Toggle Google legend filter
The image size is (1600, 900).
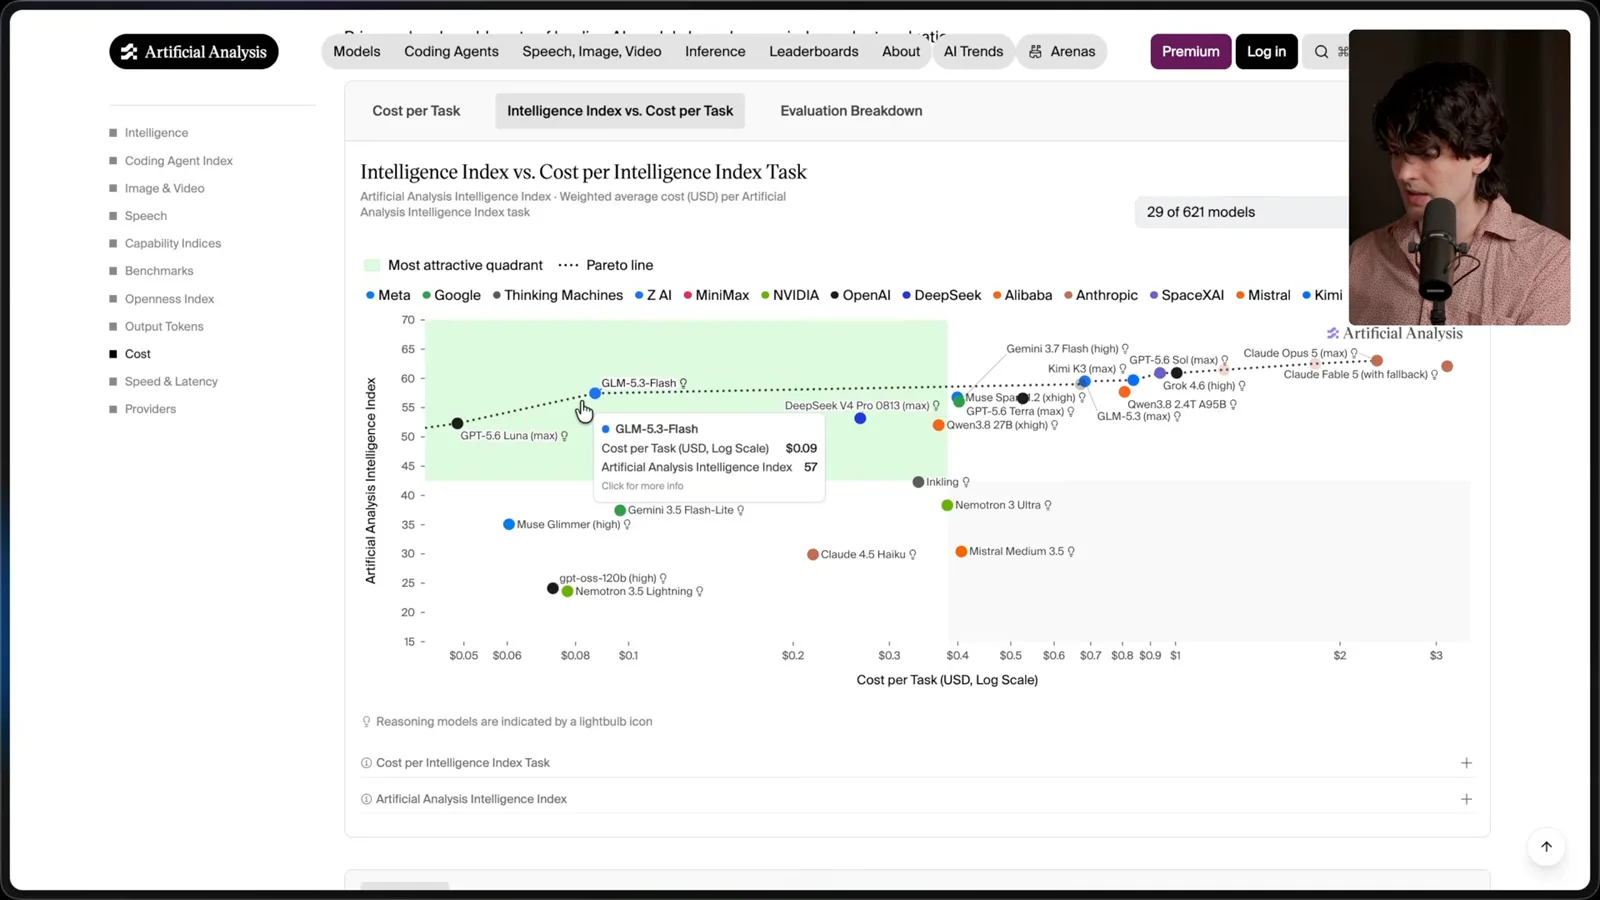tap(451, 295)
